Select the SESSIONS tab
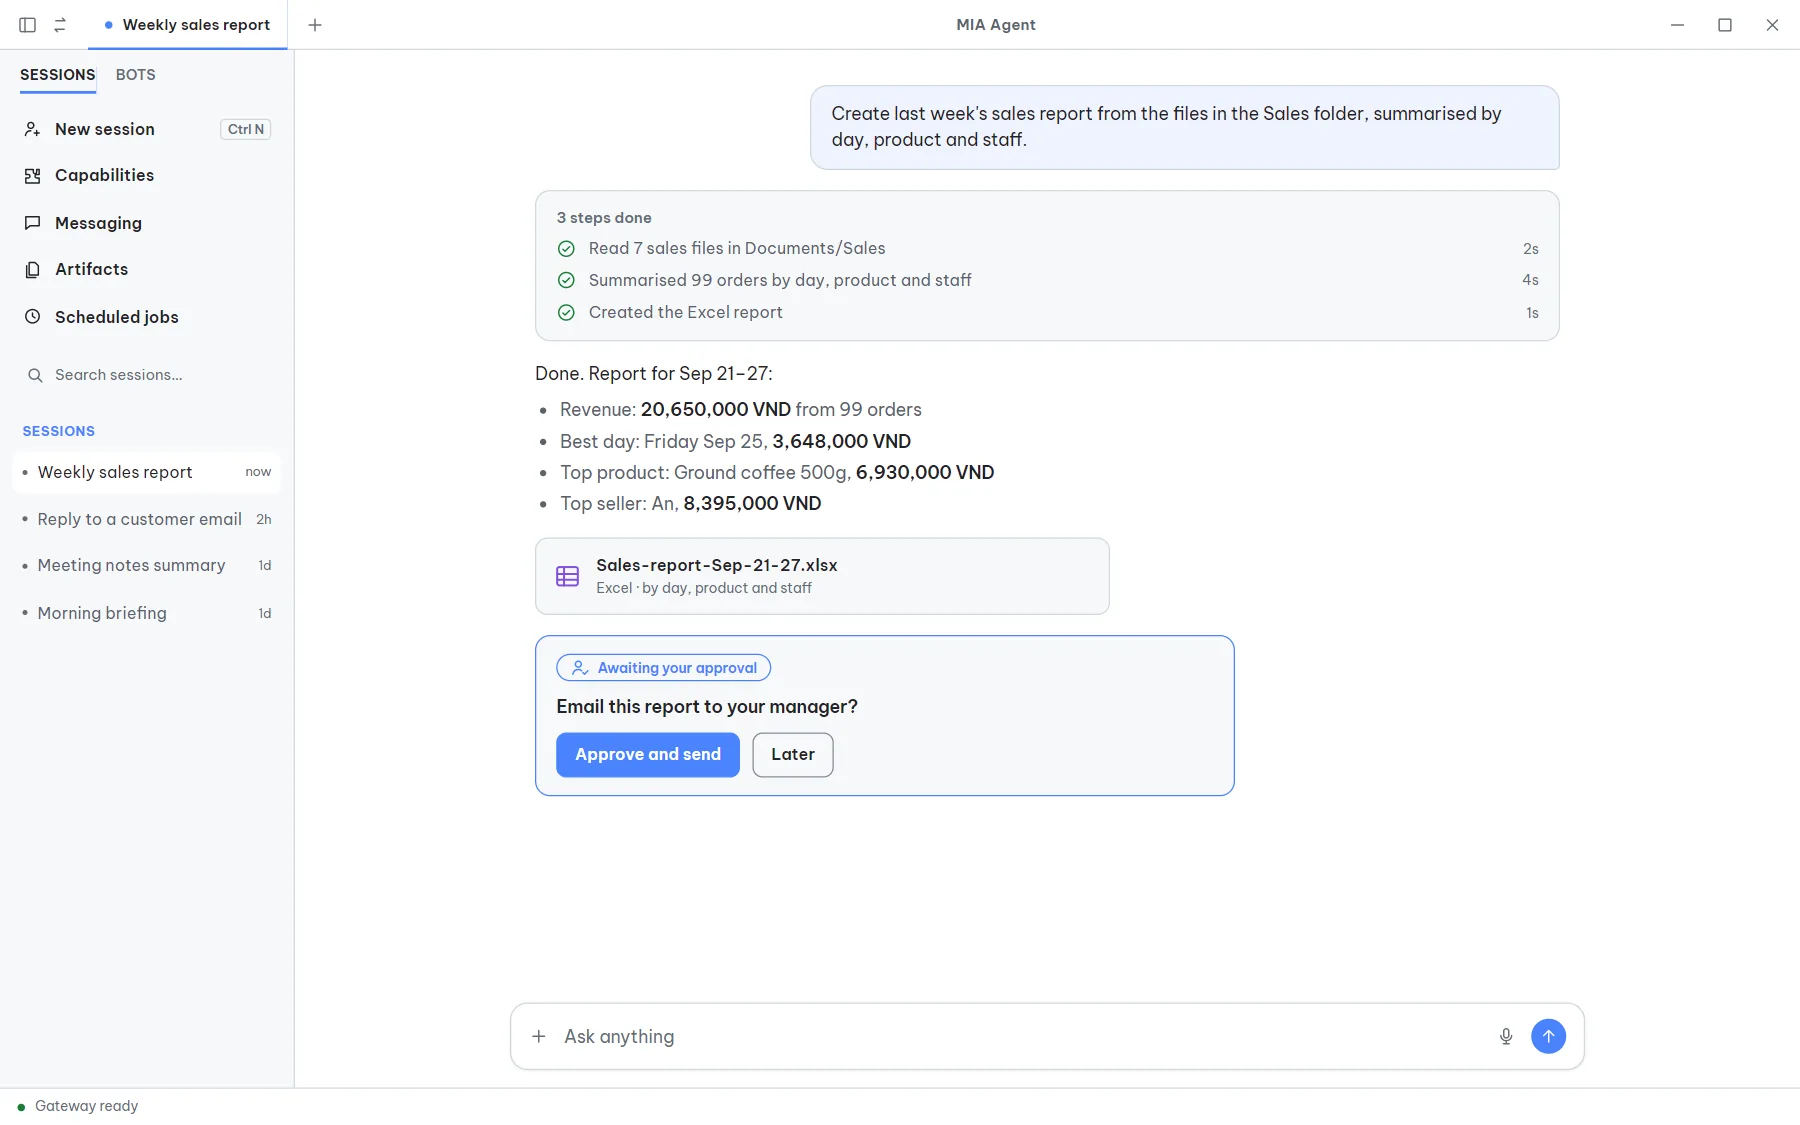1800x1125 pixels. point(58,75)
